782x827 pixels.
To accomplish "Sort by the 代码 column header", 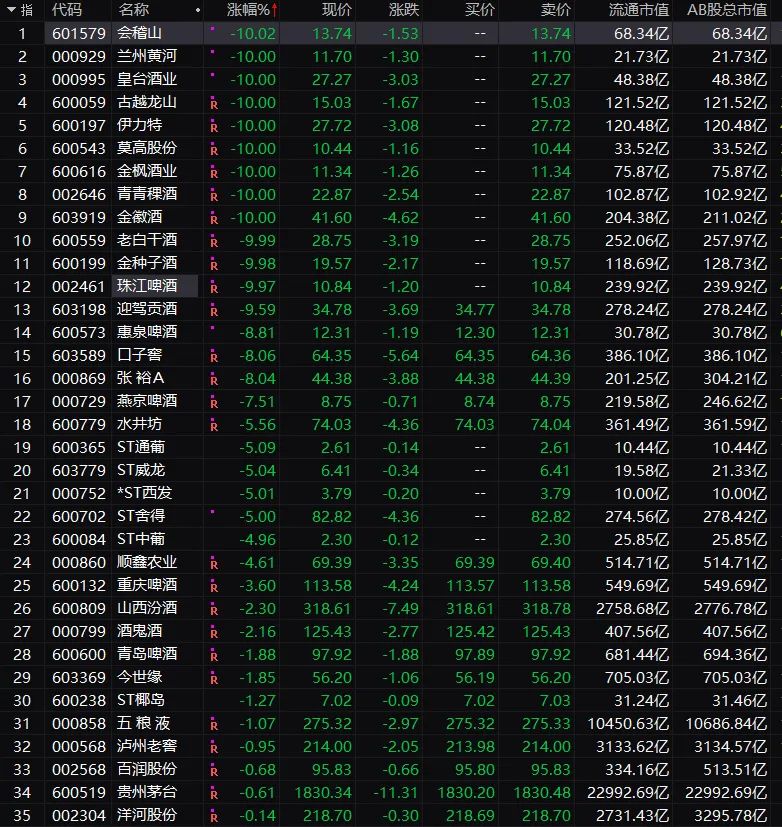I will pyautogui.click(x=67, y=9).
